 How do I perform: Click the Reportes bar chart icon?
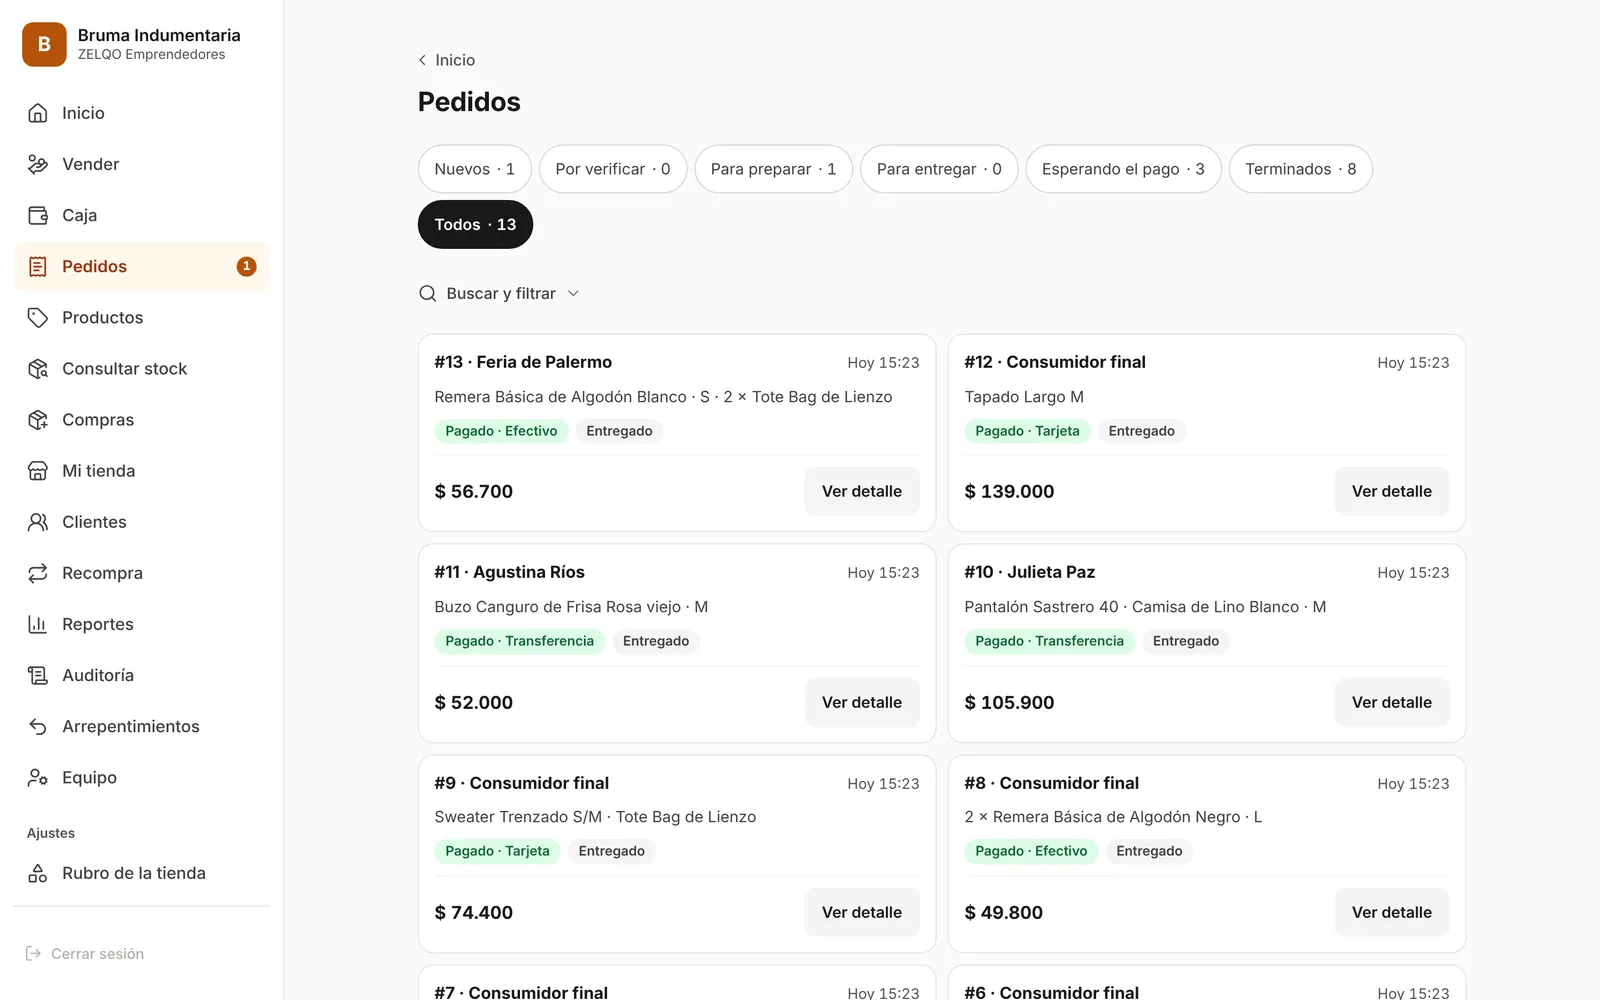click(38, 624)
